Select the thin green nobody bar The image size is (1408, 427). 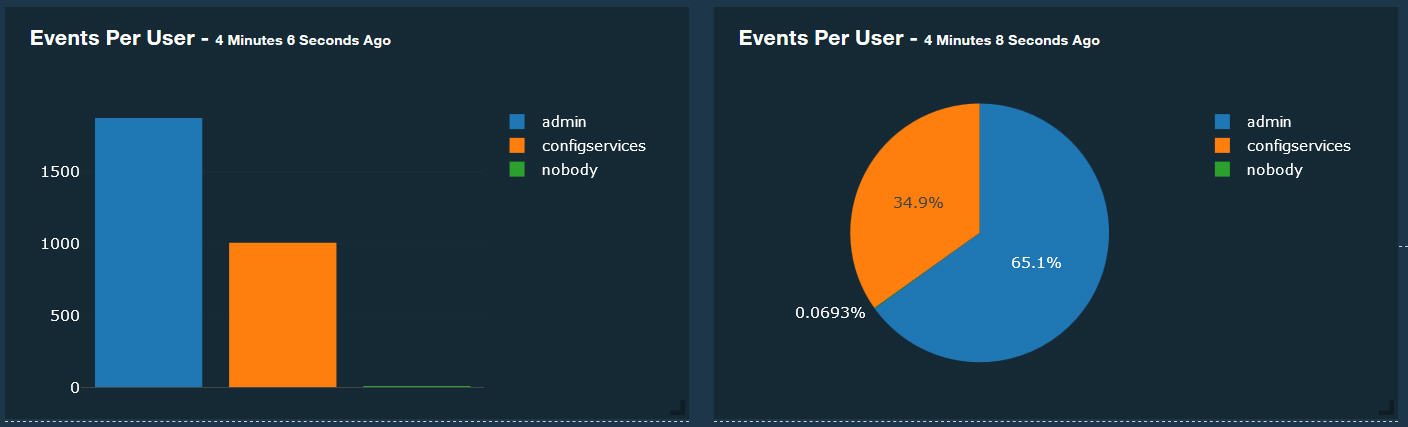(417, 386)
